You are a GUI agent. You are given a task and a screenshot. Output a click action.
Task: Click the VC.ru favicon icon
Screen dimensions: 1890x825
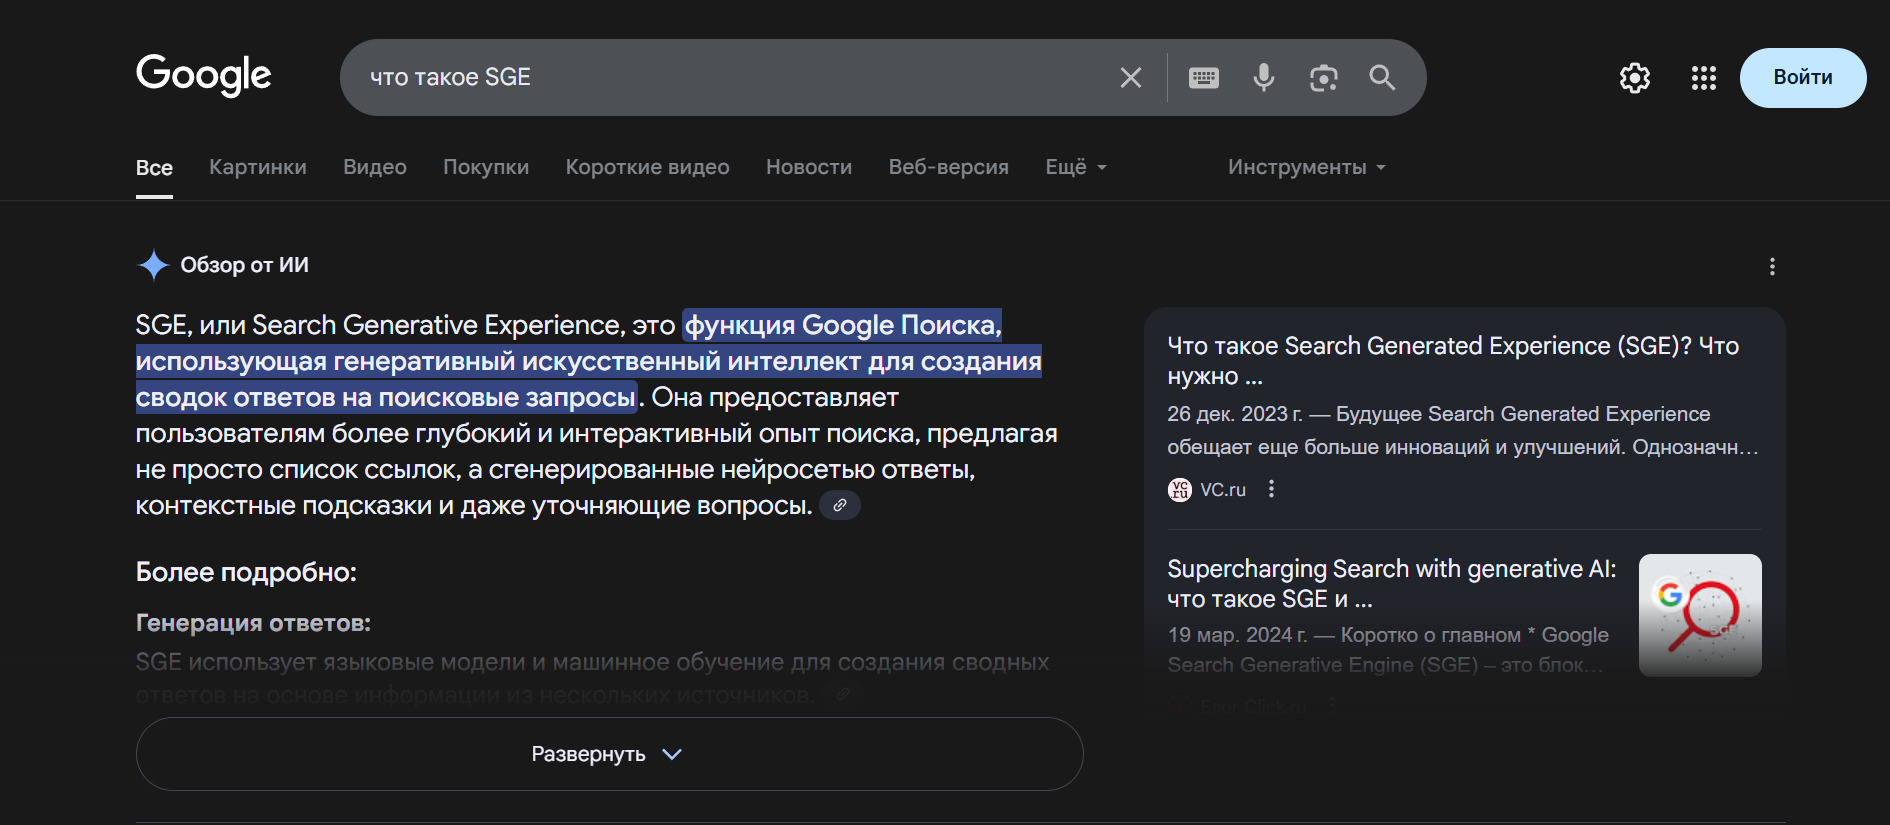coord(1180,489)
